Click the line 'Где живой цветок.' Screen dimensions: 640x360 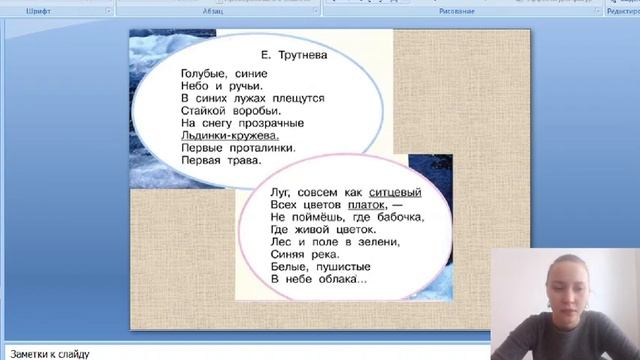[x=323, y=229]
